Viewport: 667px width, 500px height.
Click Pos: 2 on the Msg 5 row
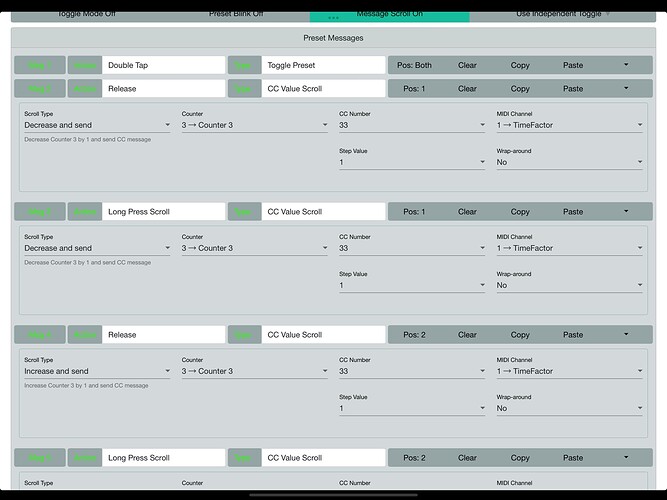point(414,458)
